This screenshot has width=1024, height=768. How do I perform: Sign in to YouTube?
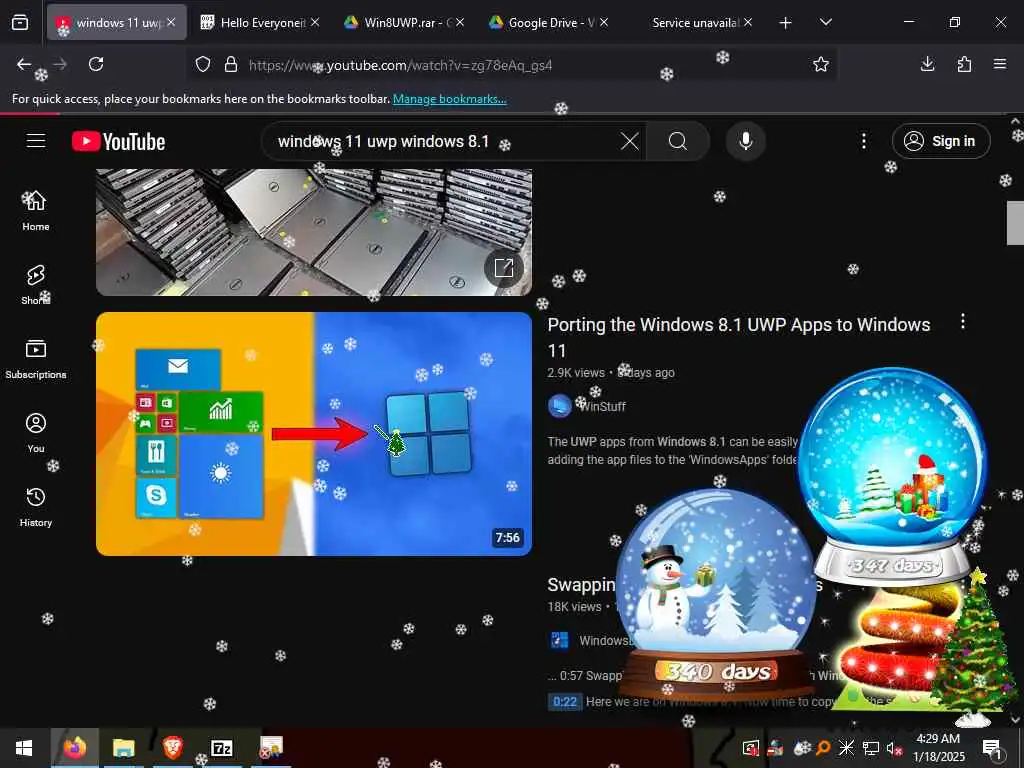pos(941,141)
